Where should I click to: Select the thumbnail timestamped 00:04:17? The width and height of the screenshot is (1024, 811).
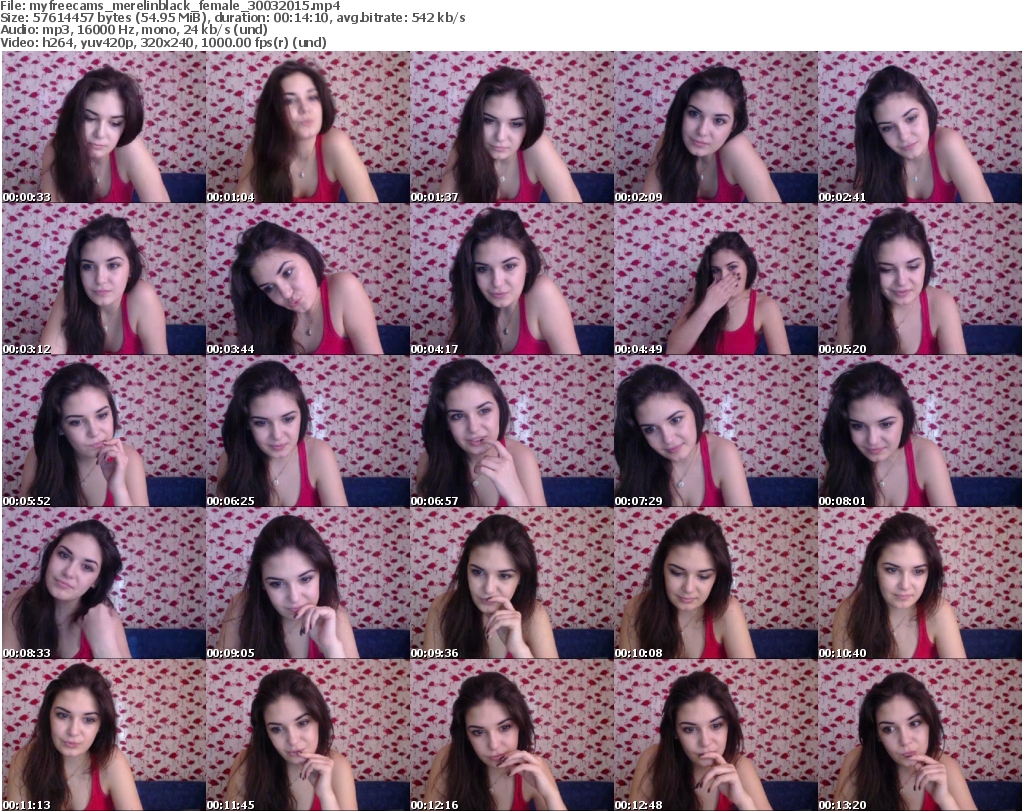(x=511, y=279)
